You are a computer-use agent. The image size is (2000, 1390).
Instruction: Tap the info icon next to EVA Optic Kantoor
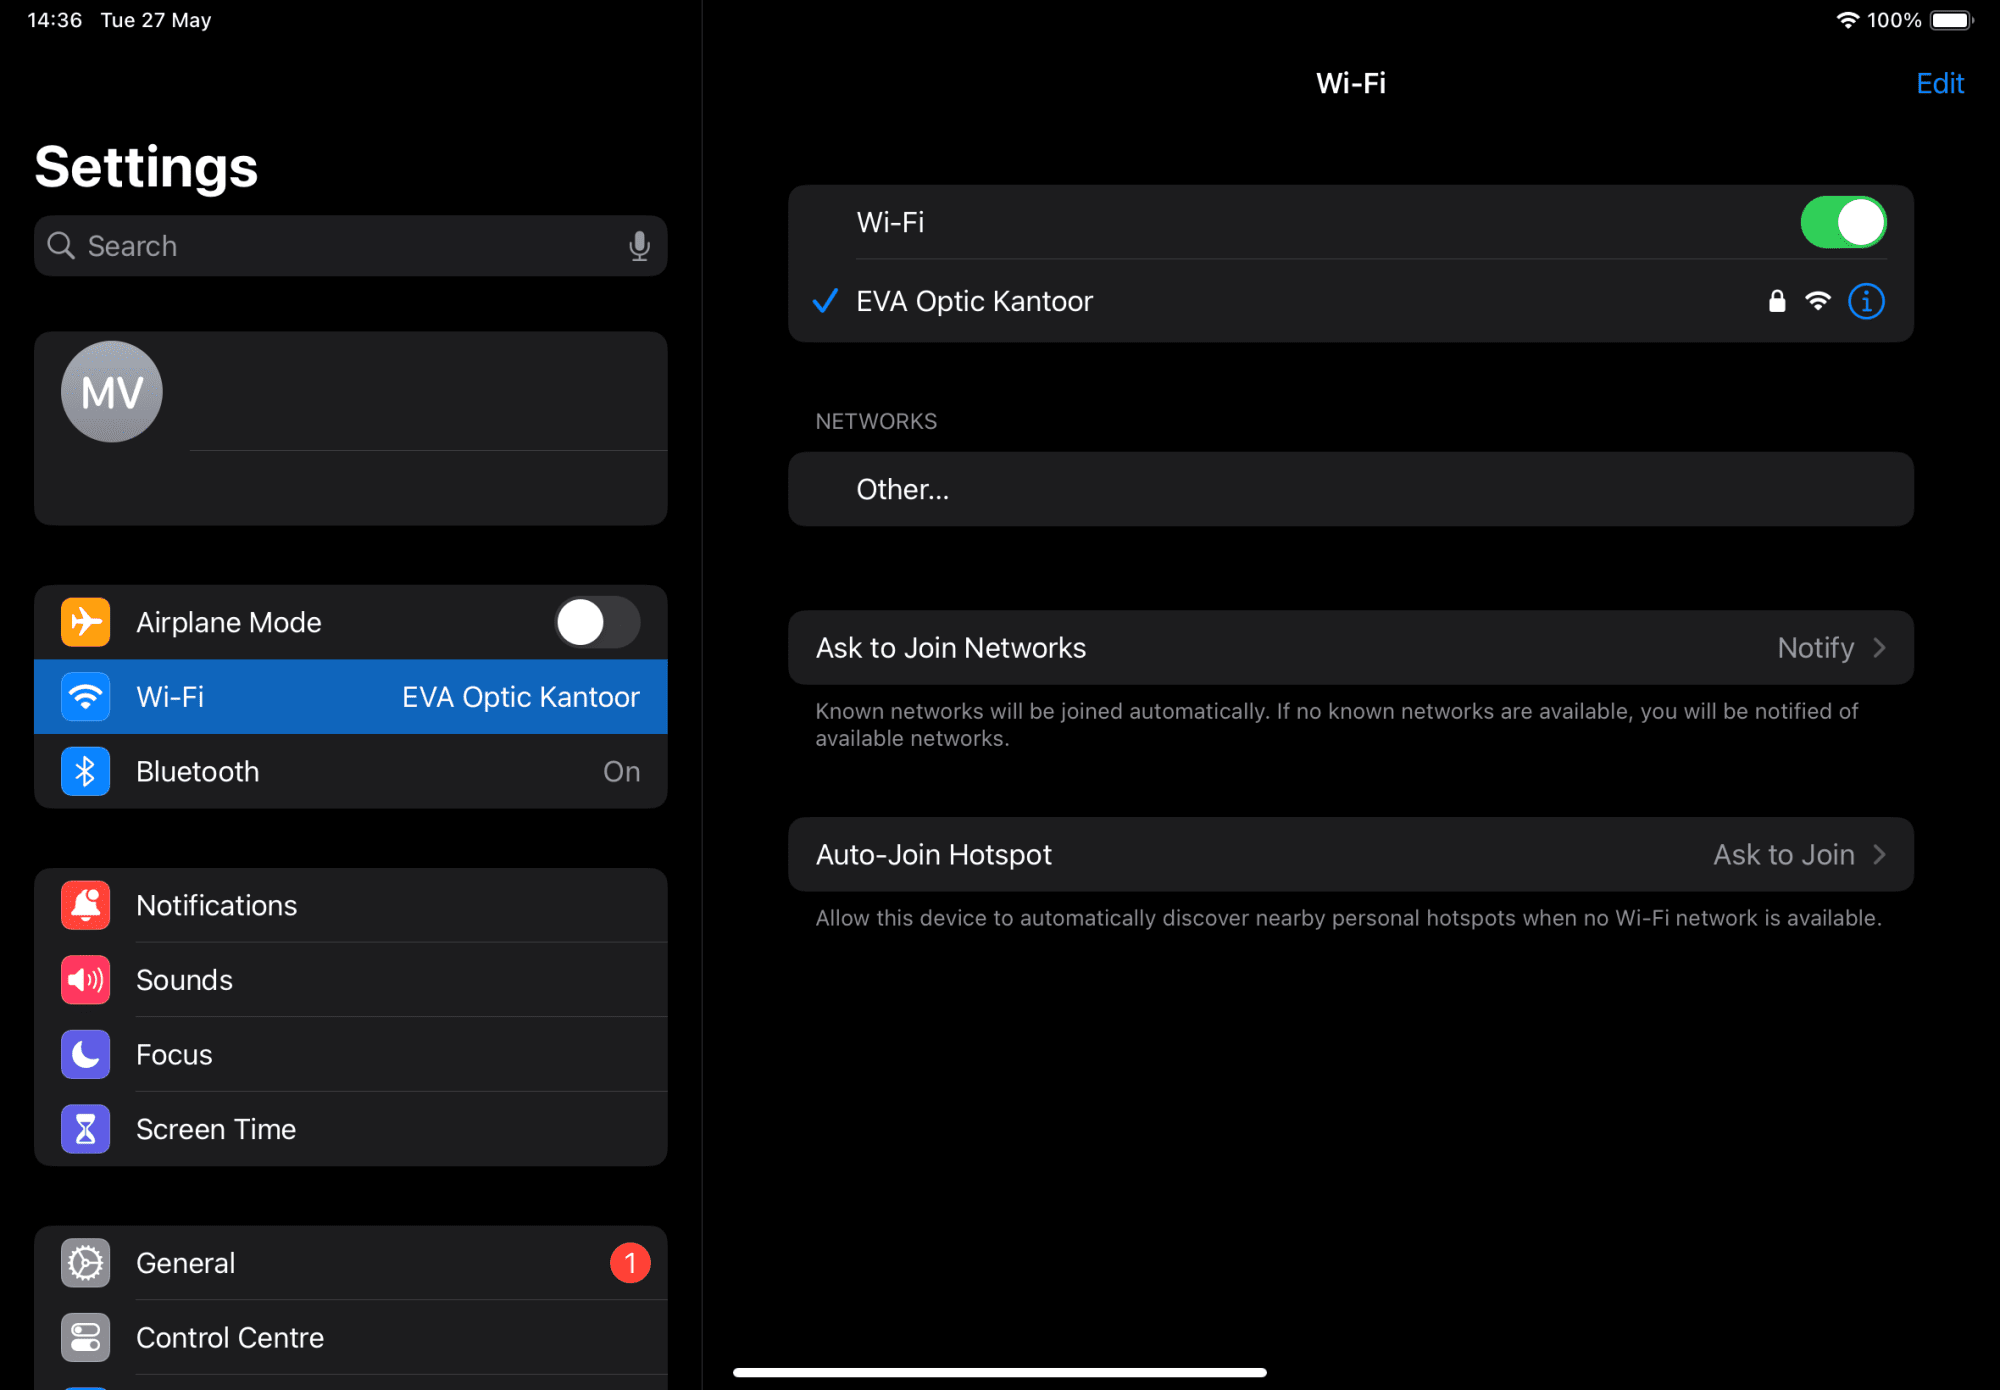[x=1866, y=301]
